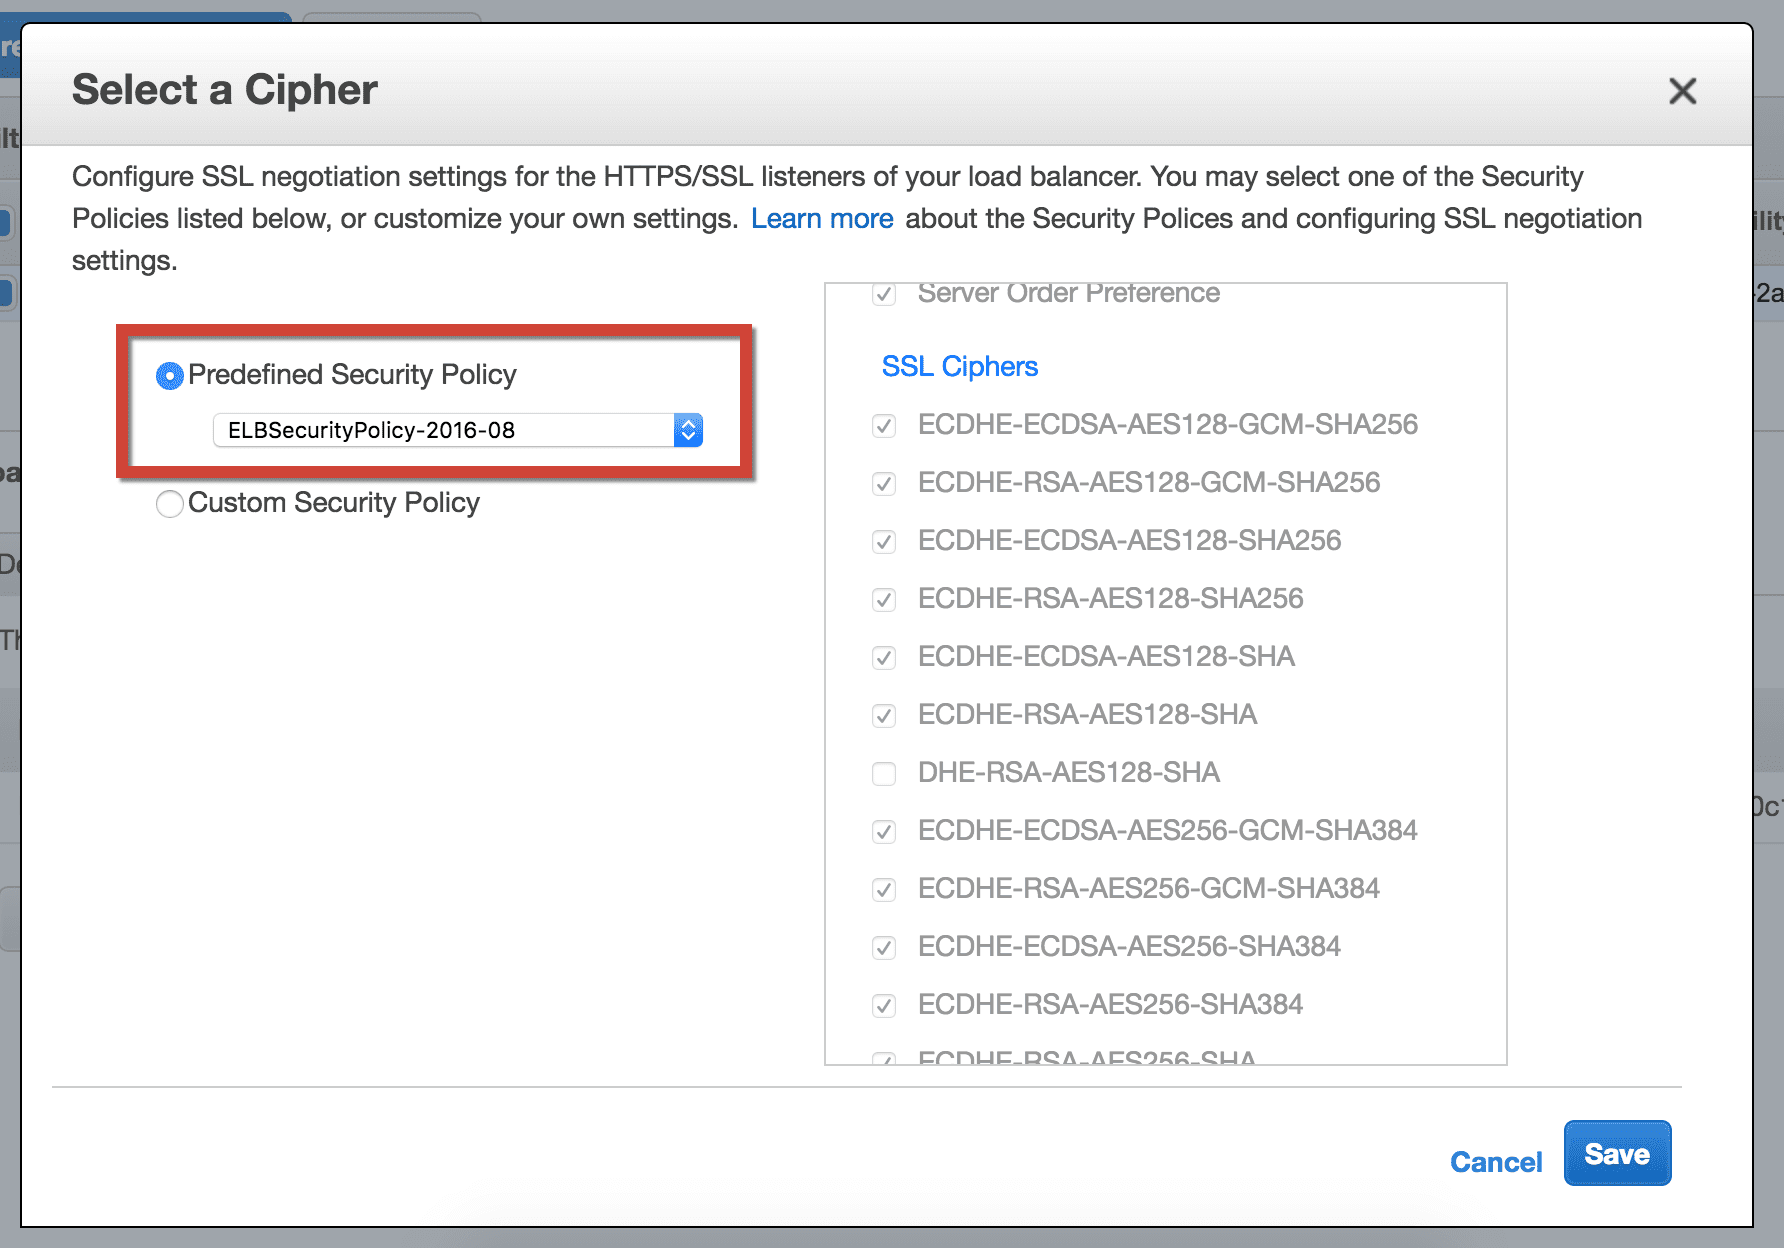Disable the ECDHE-RSA-AES256-SHA384 cipher
The image size is (1784, 1248).
point(884,1005)
